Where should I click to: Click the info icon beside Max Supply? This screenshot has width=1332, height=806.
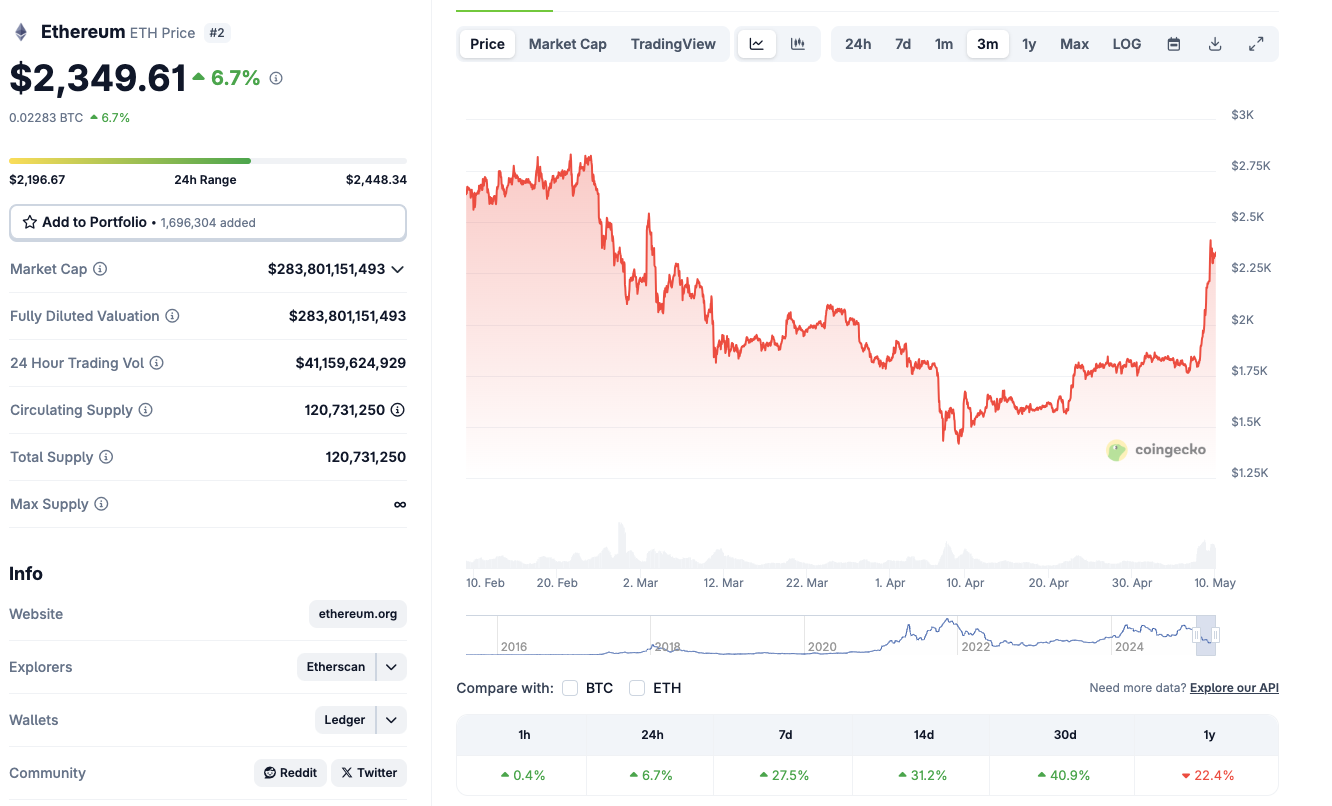point(101,504)
